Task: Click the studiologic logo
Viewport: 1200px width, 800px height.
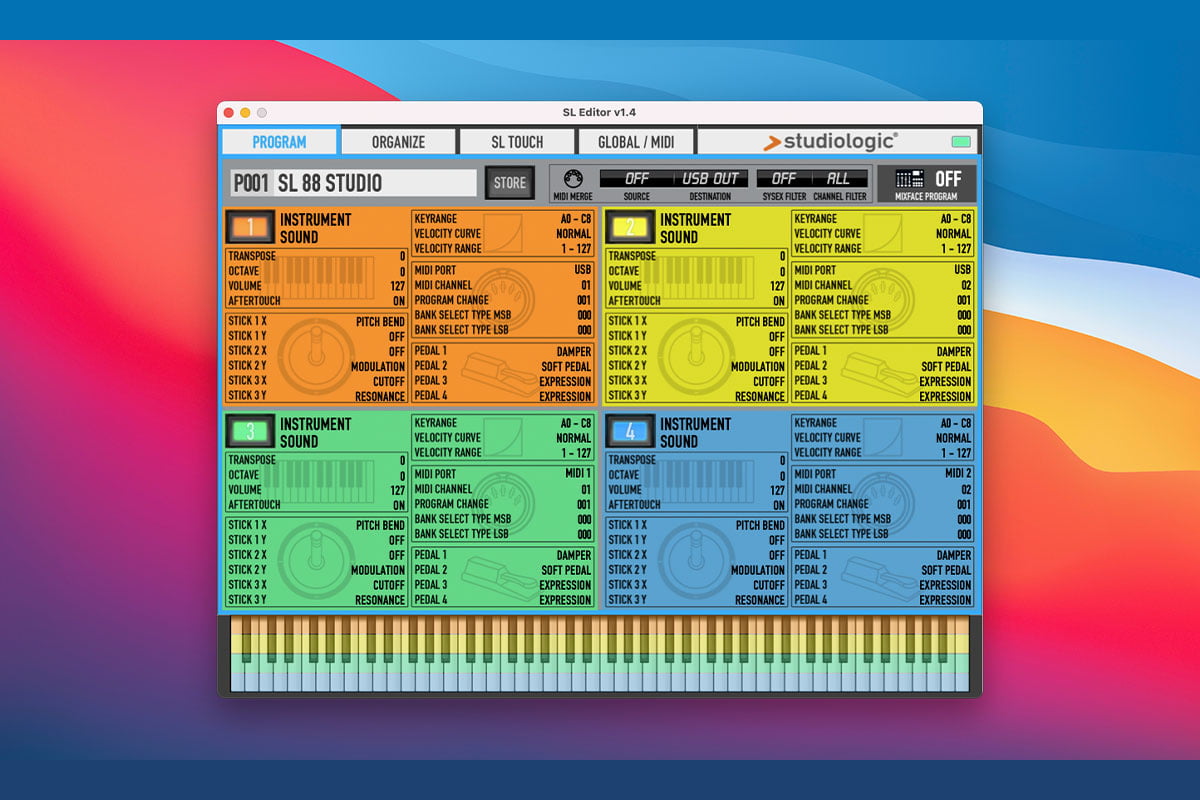Action: (x=830, y=142)
